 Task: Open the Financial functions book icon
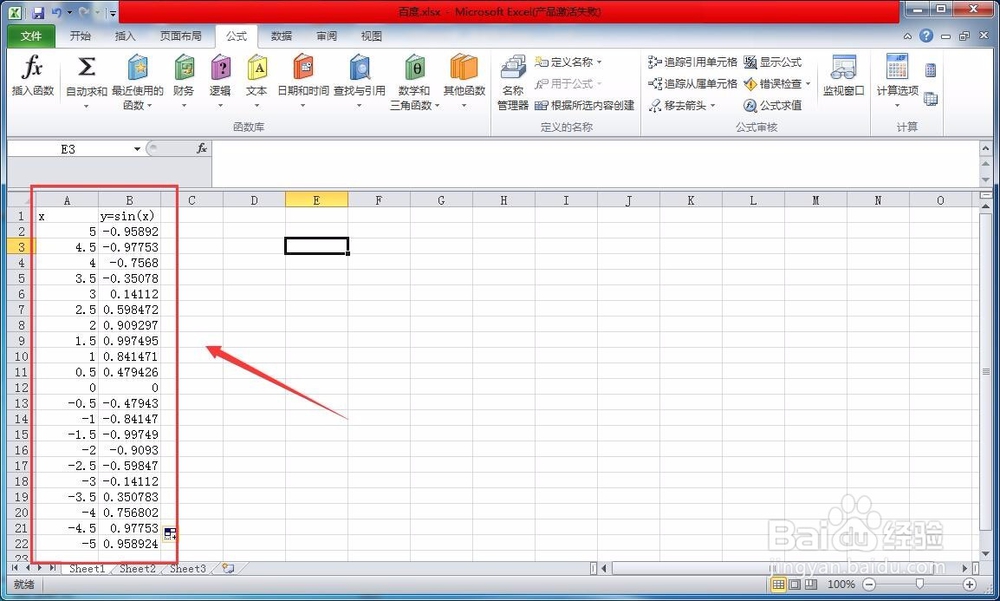(x=184, y=68)
